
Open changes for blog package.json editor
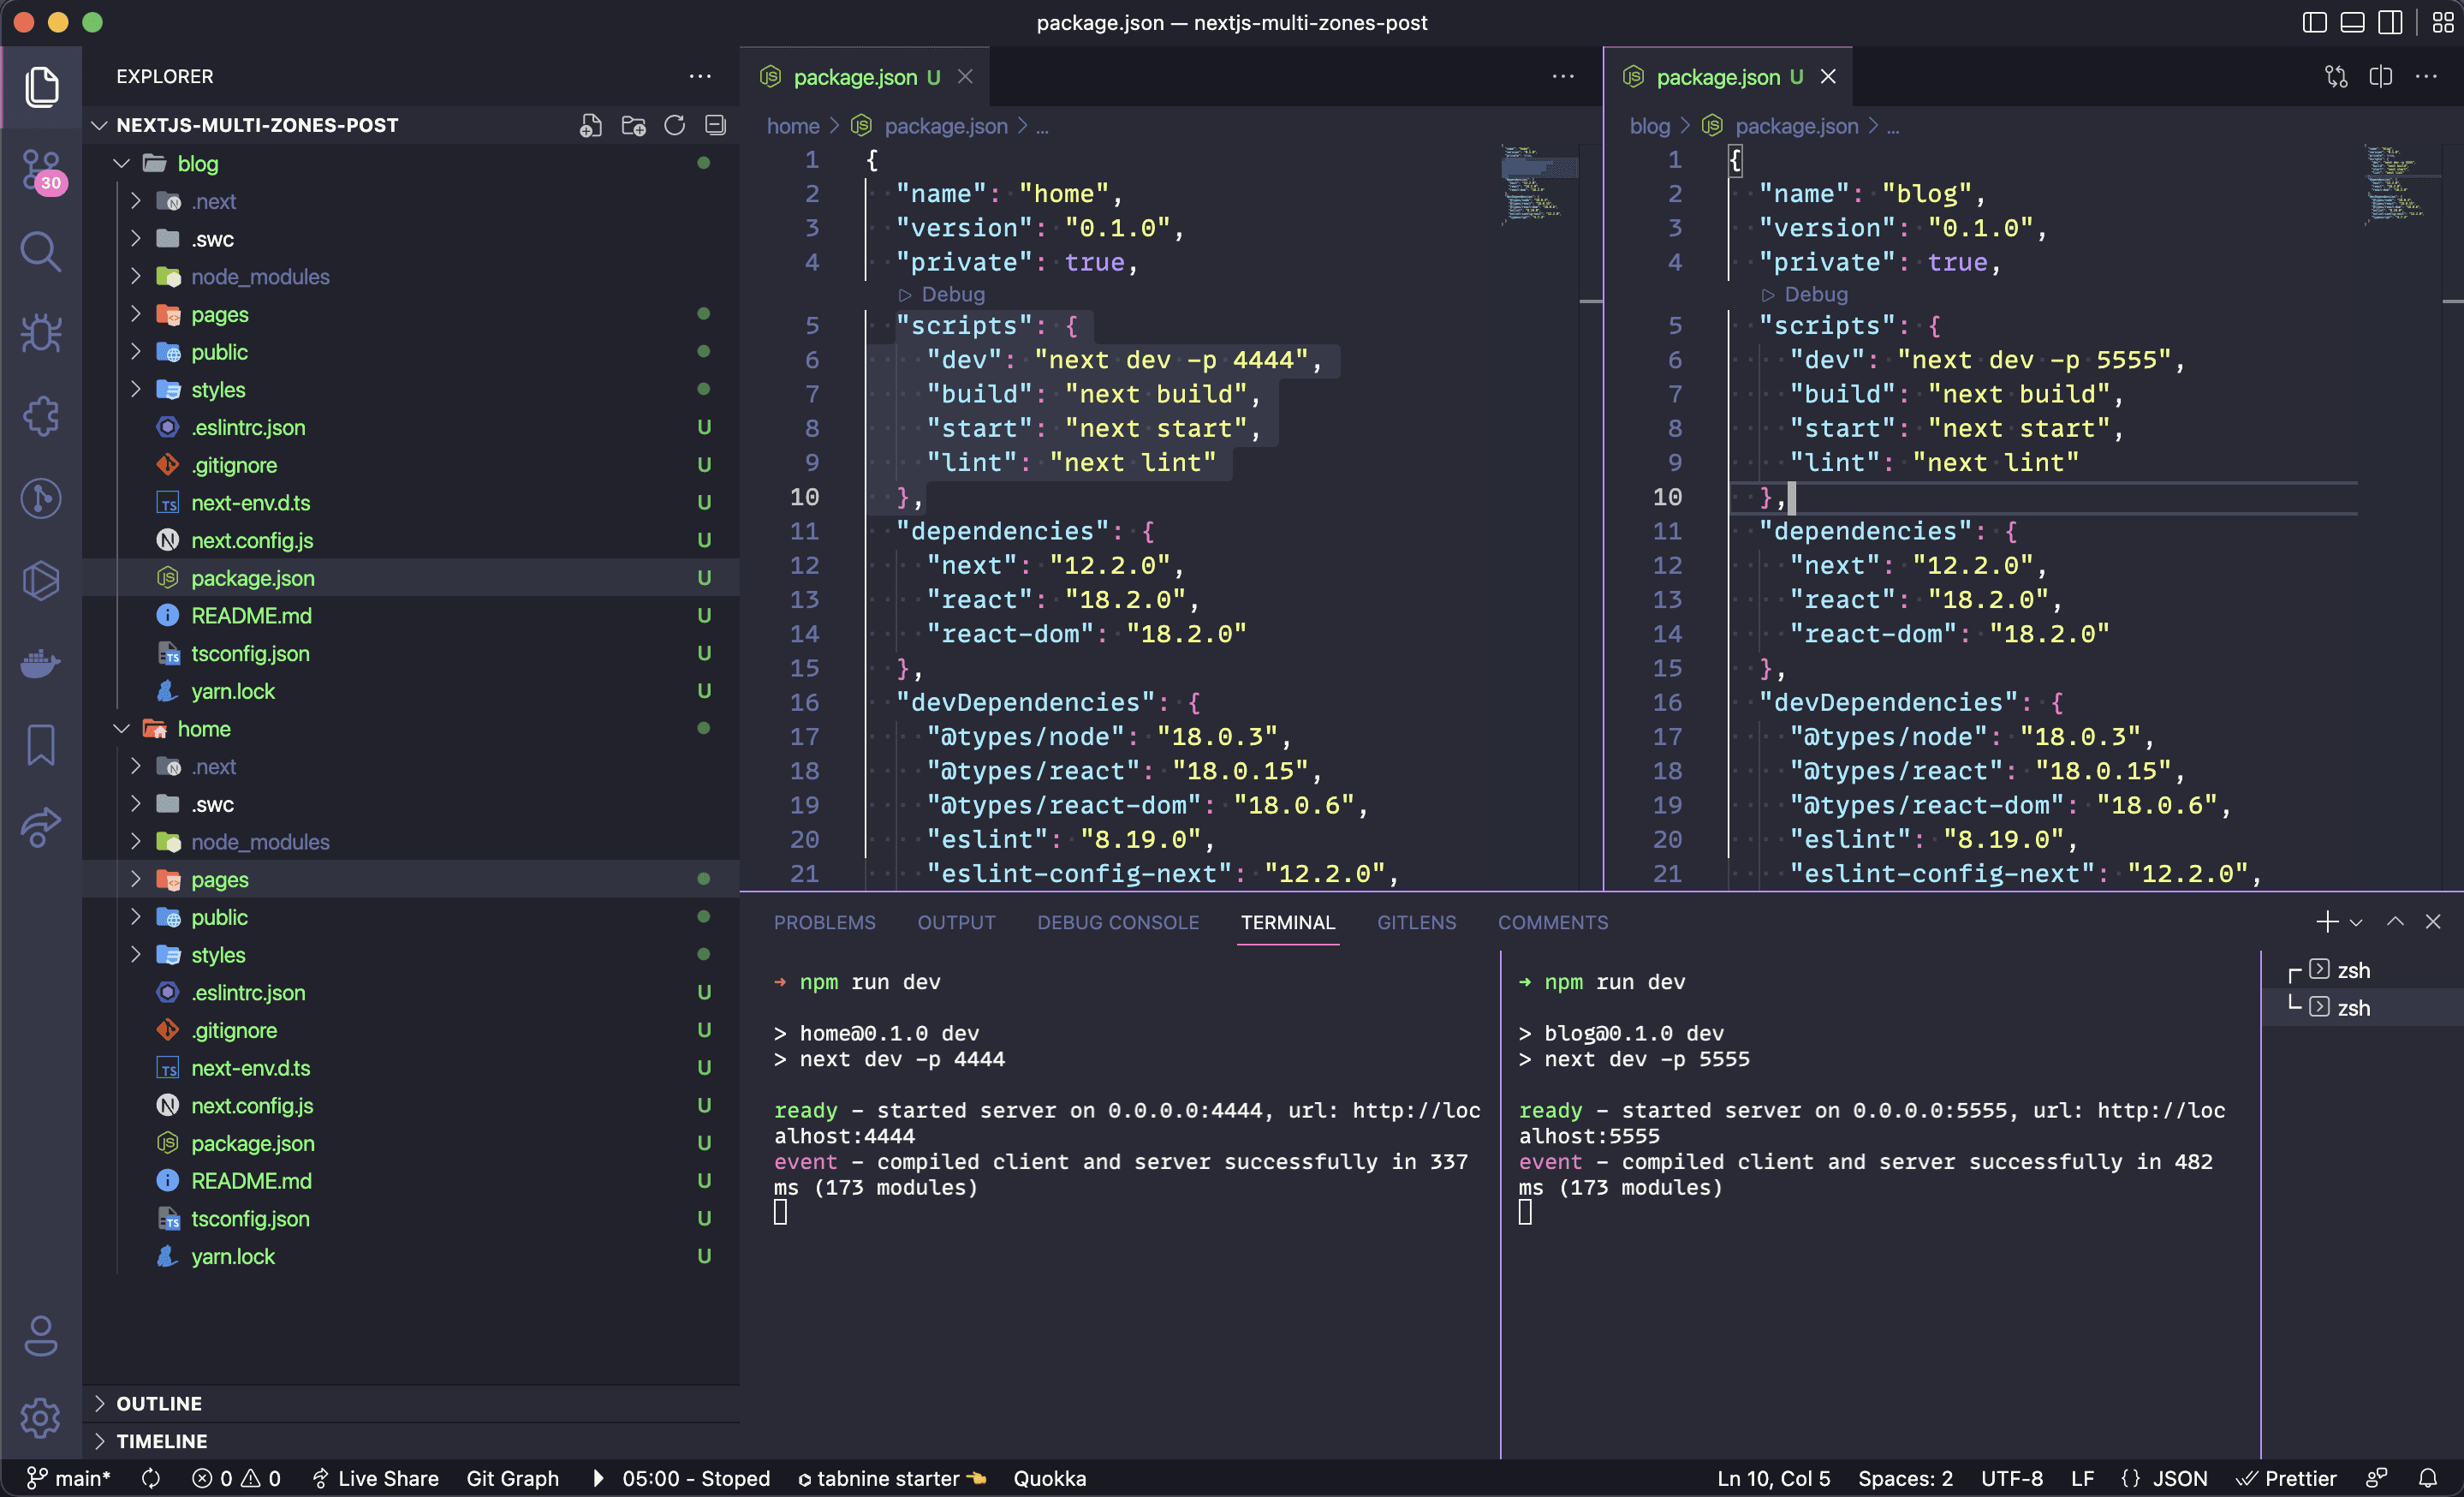(2336, 76)
